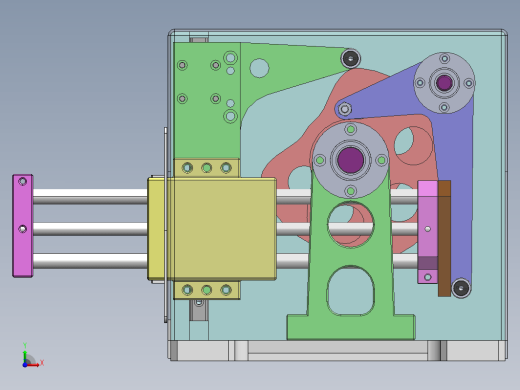This screenshot has height=390, width=520.
Task: Click the blue origin point of the triad
Action: (25, 365)
